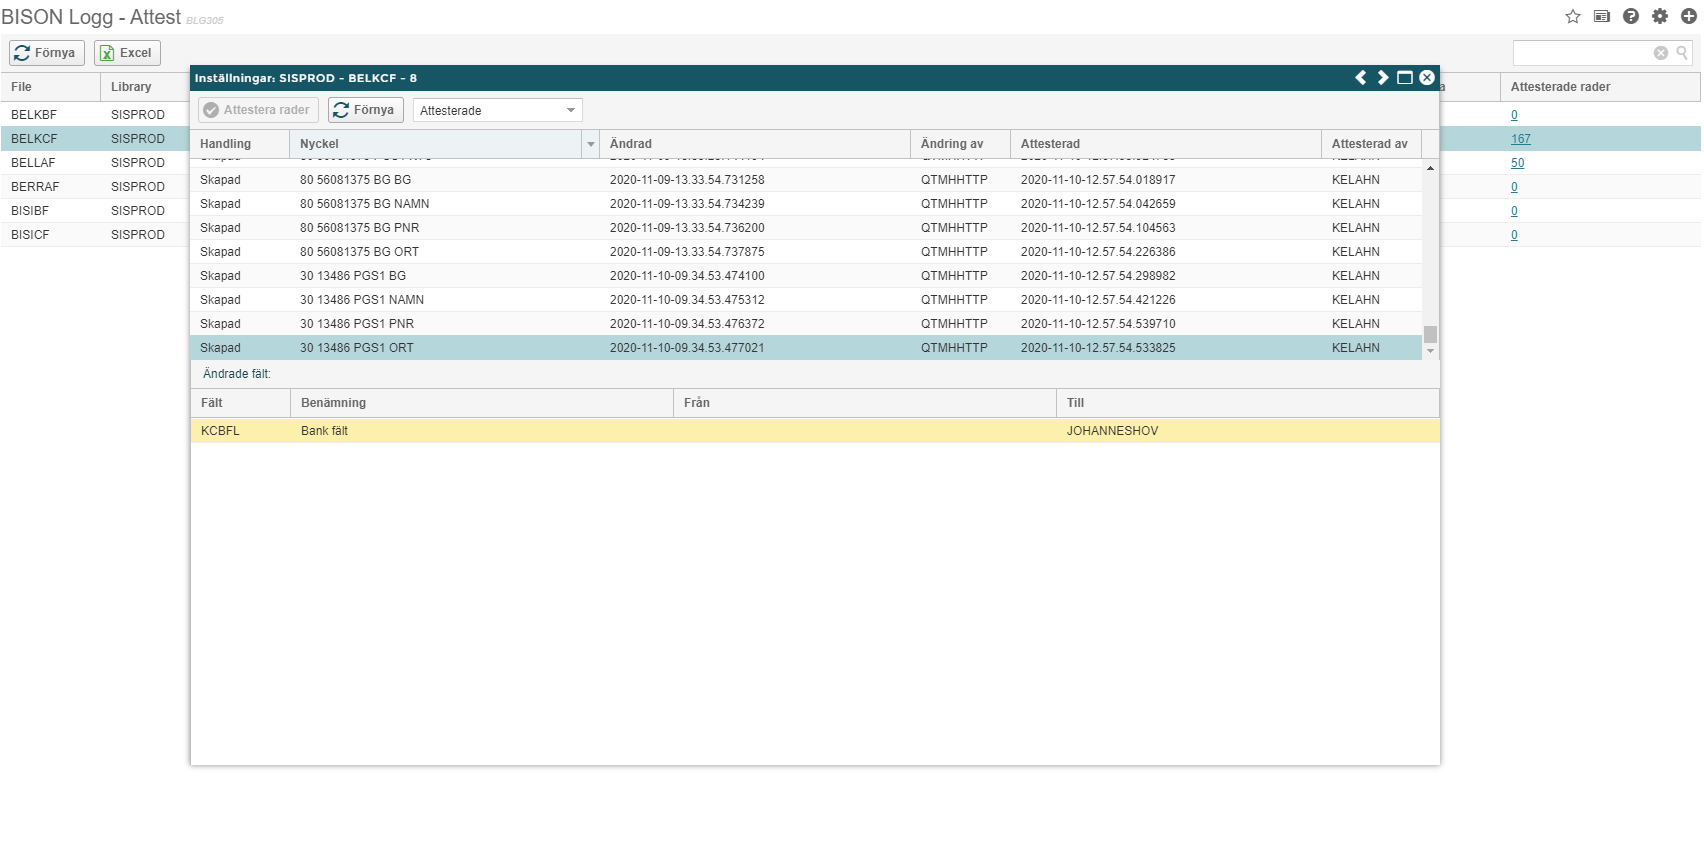Open the settings gear icon
This screenshot has height=868, width=1704.
click(x=1660, y=16)
